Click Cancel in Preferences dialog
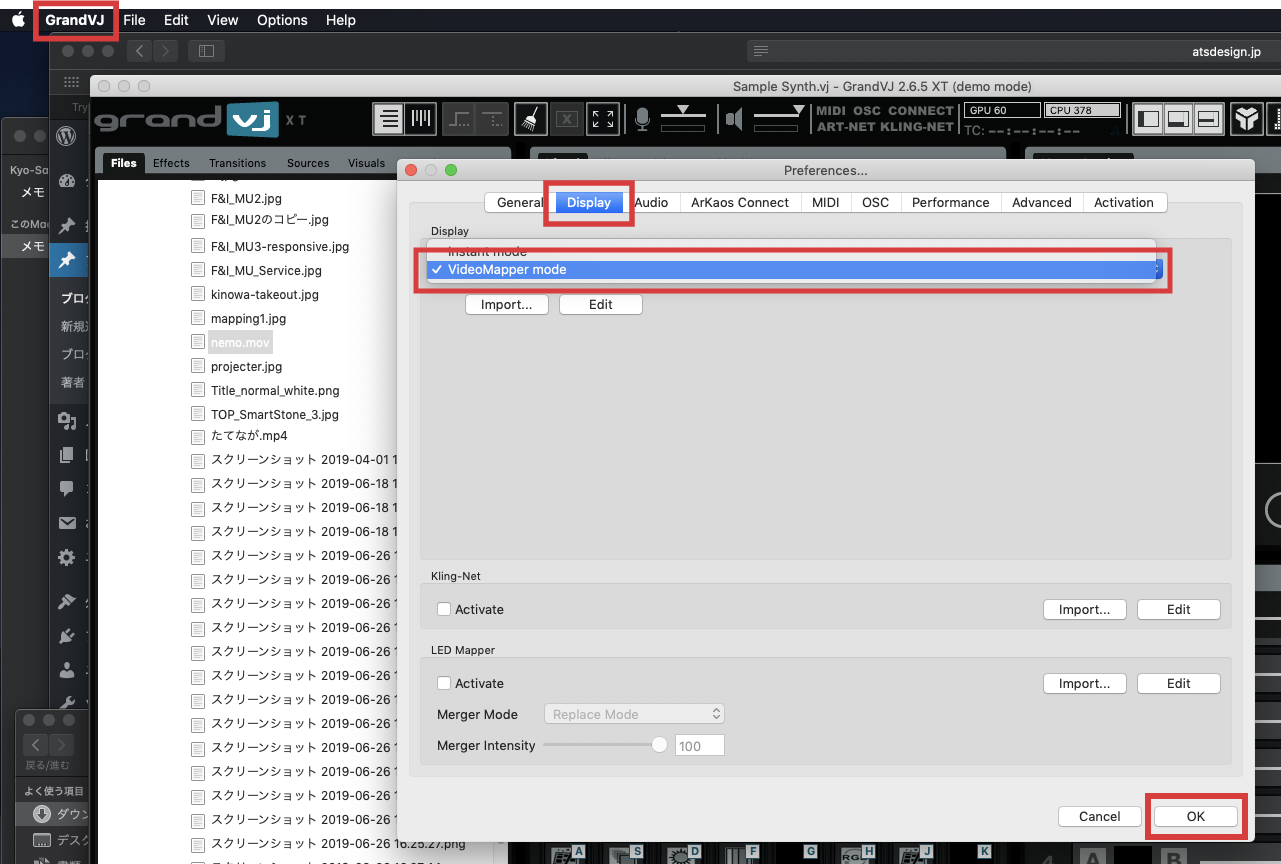Screen dimensions: 1281x864 pyautogui.click(x=1100, y=816)
